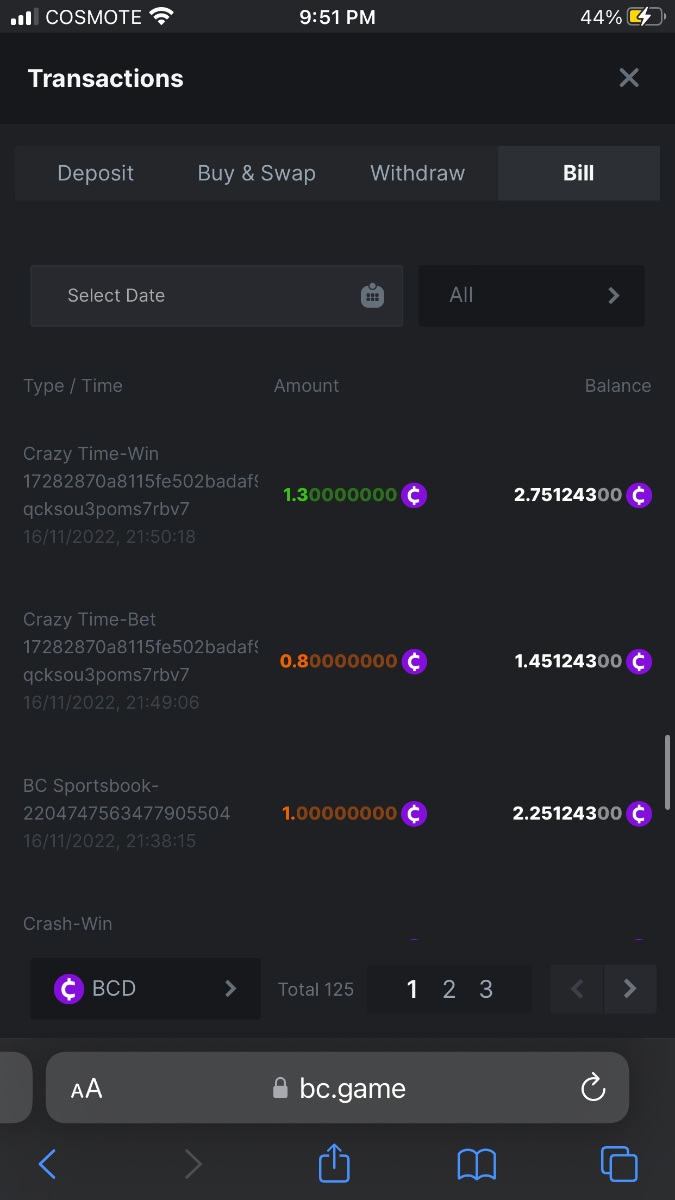
Task: Go to page 2 of transactions
Action: click(x=449, y=989)
